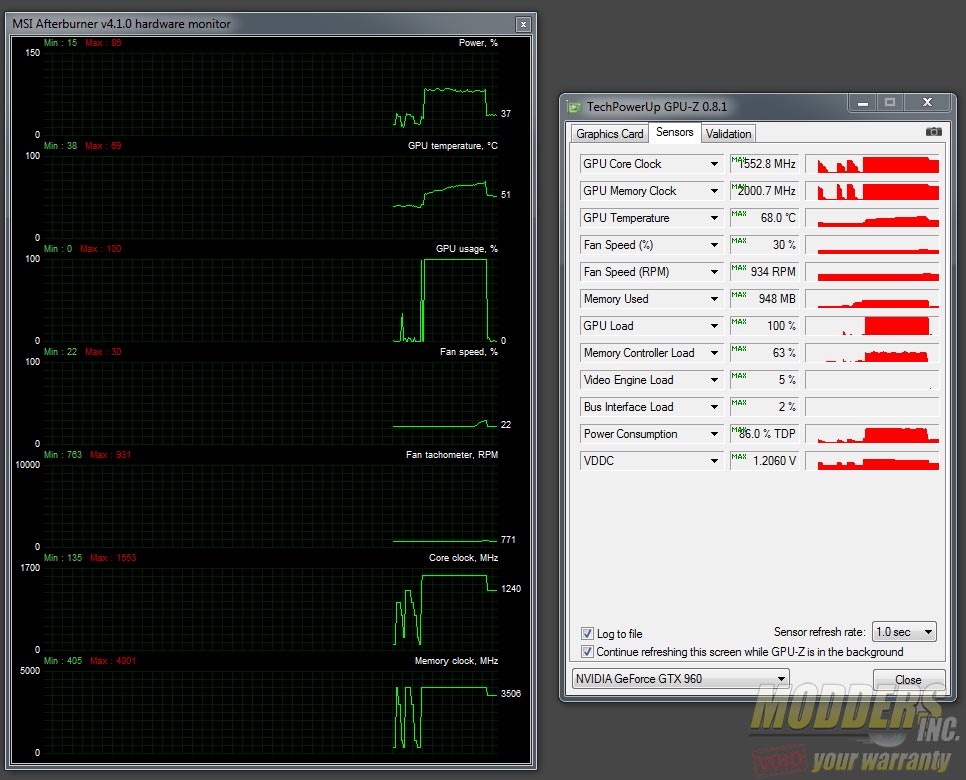This screenshot has height=780, width=966.
Task: Click the GPU-Z screenshot camera icon
Action: [x=933, y=132]
